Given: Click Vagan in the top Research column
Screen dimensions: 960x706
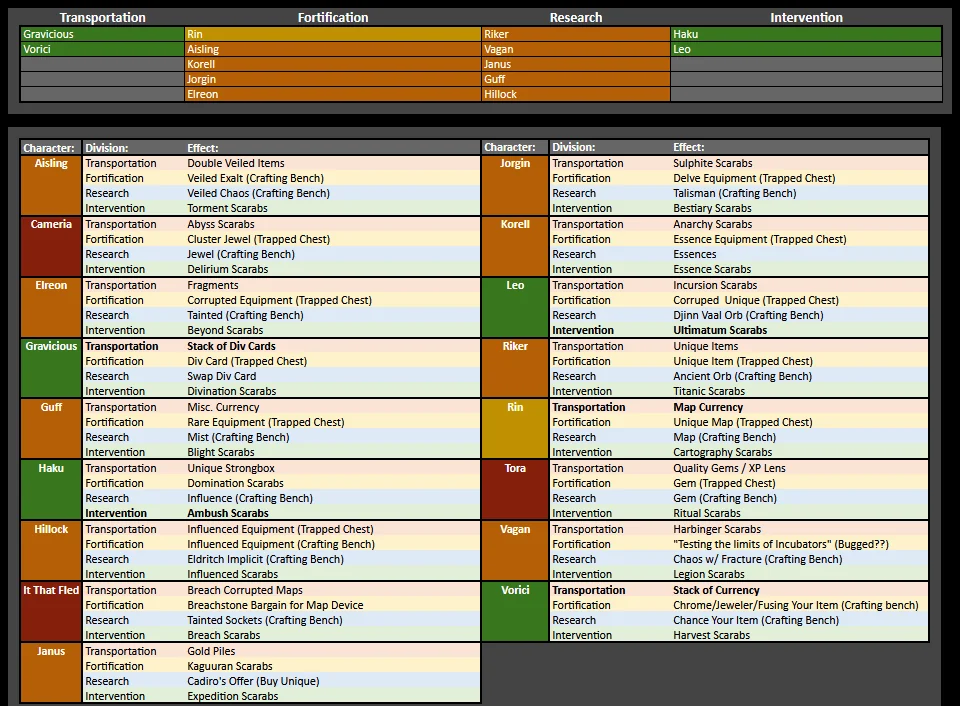Looking at the screenshot, I should (x=575, y=49).
